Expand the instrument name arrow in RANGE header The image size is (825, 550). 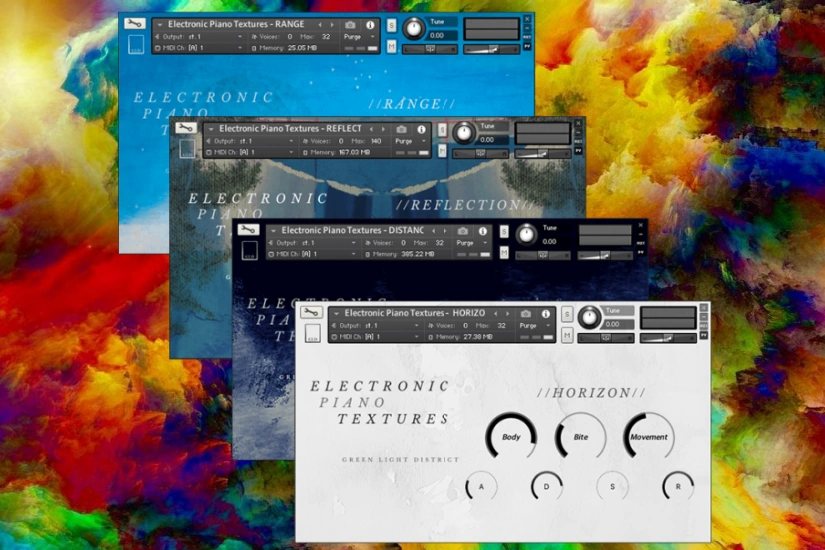pos(160,25)
